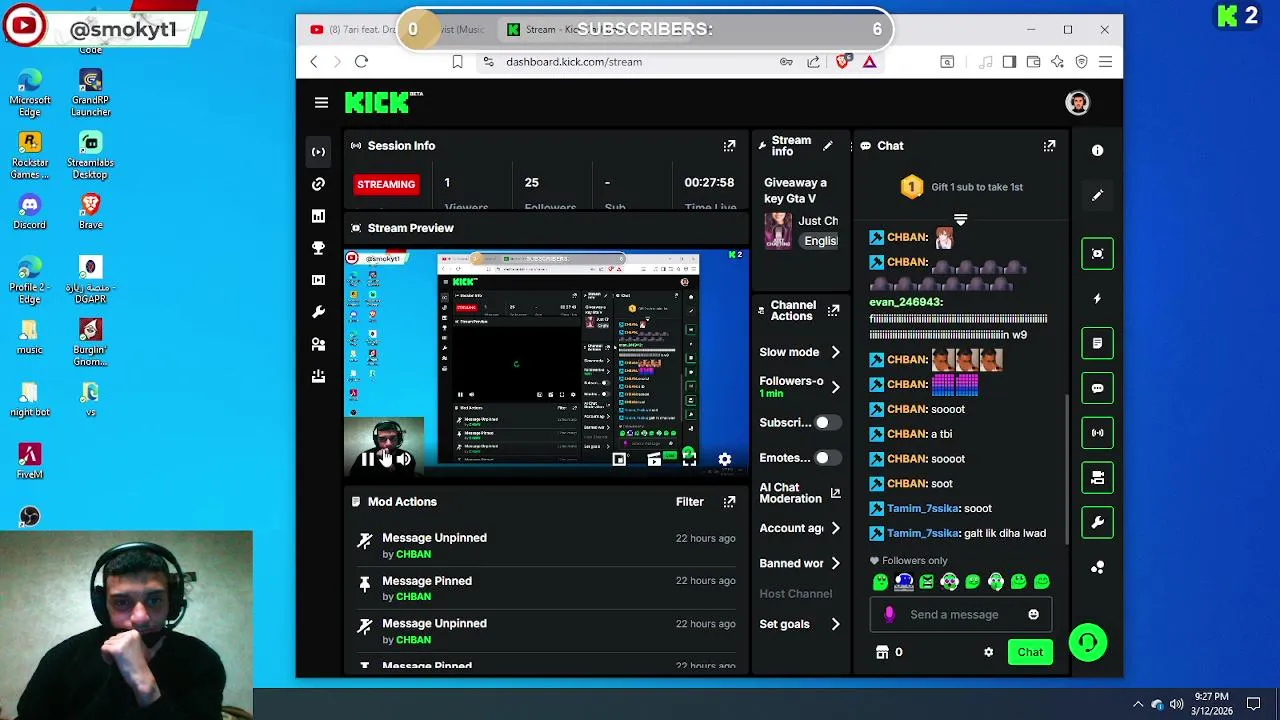
Task: Toggle Emotes-only chat switch
Action: pyautogui.click(x=827, y=458)
